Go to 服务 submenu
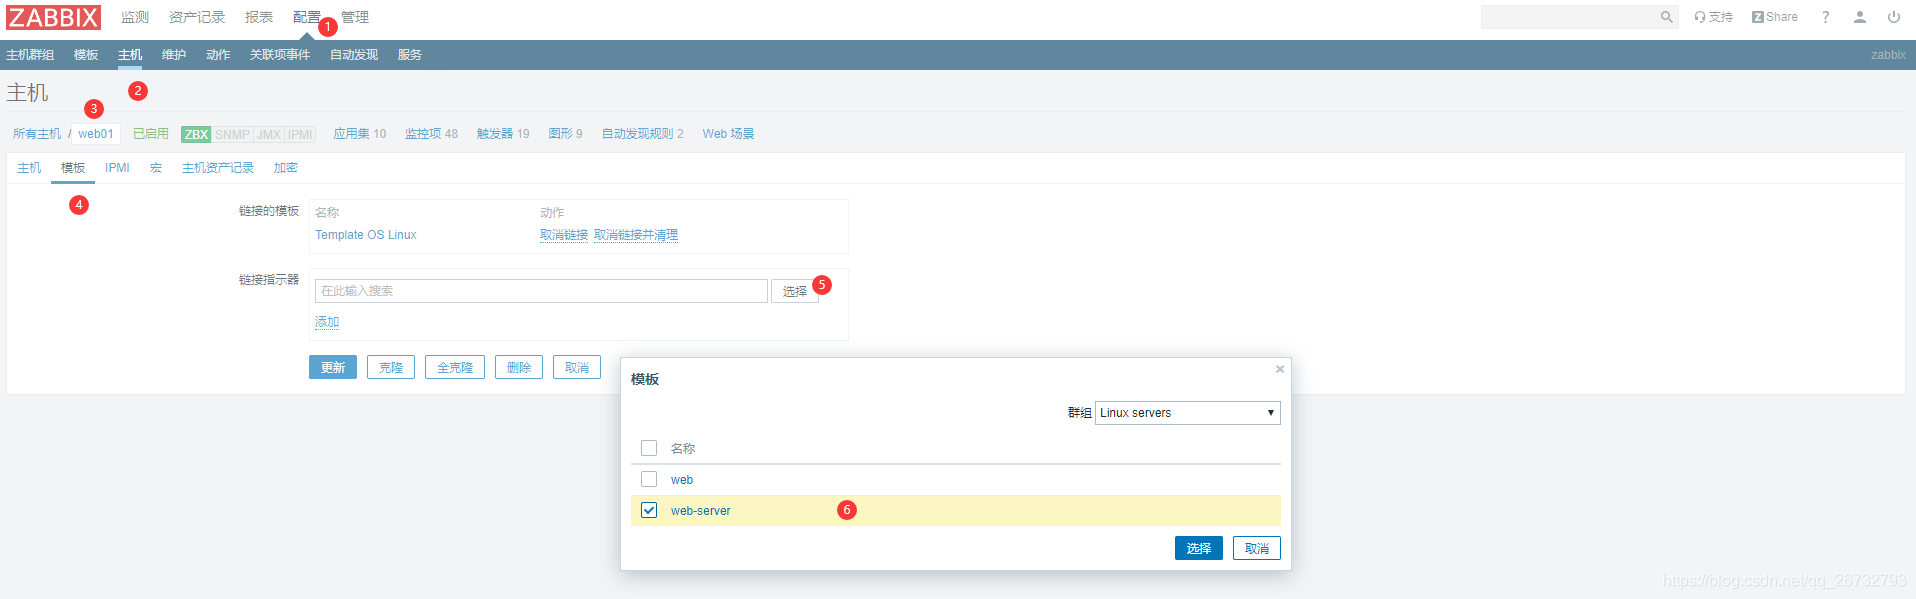Image resolution: width=1916 pixels, height=599 pixels. coord(410,55)
